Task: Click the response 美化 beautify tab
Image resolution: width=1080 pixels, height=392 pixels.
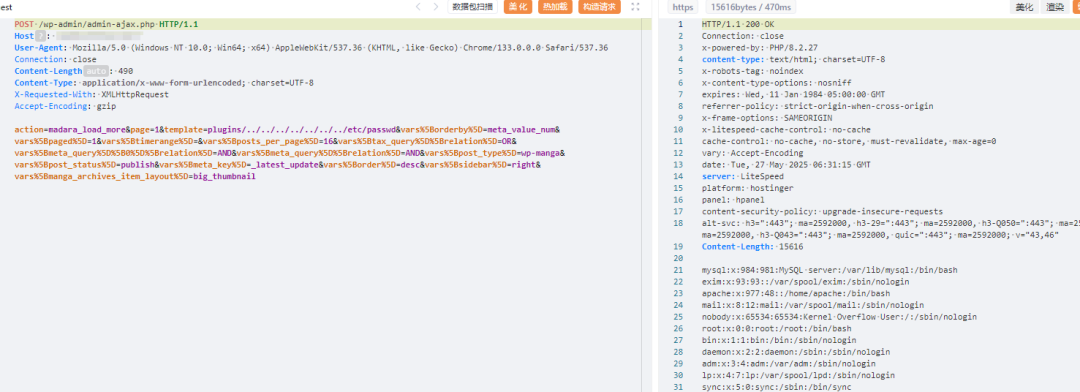Action: tap(1024, 8)
